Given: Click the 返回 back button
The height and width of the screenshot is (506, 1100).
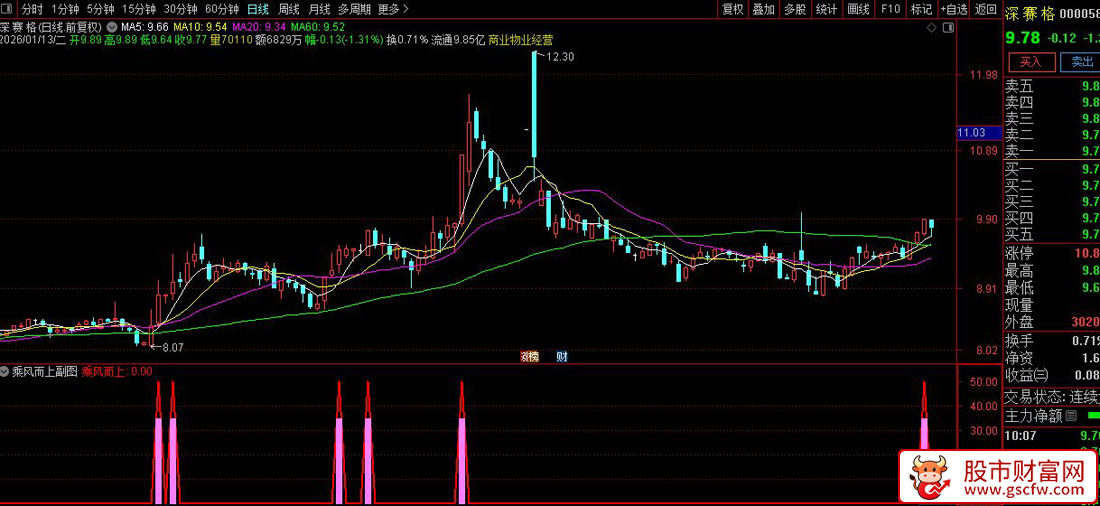Looking at the screenshot, I should tap(986, 9).
